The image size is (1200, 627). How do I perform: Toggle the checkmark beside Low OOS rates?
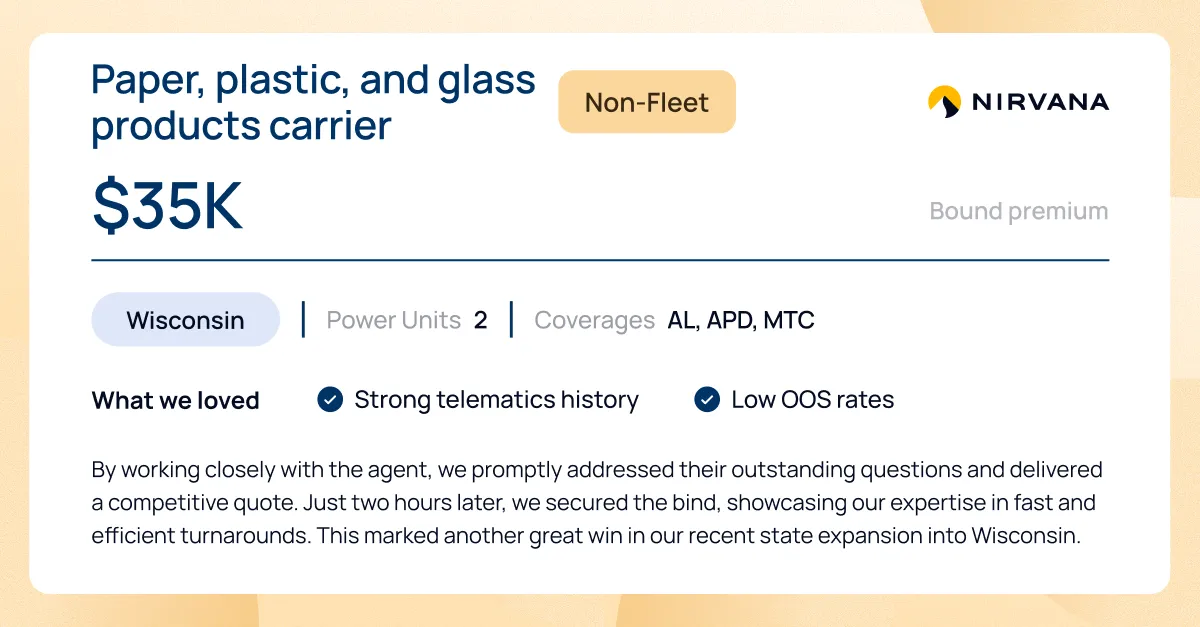click(707, 400)
